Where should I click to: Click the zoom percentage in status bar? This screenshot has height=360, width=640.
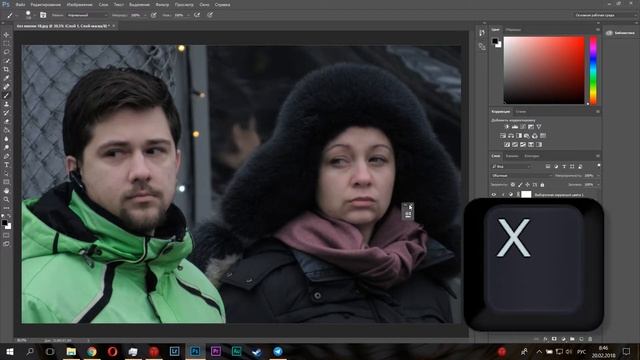(22, 340)
